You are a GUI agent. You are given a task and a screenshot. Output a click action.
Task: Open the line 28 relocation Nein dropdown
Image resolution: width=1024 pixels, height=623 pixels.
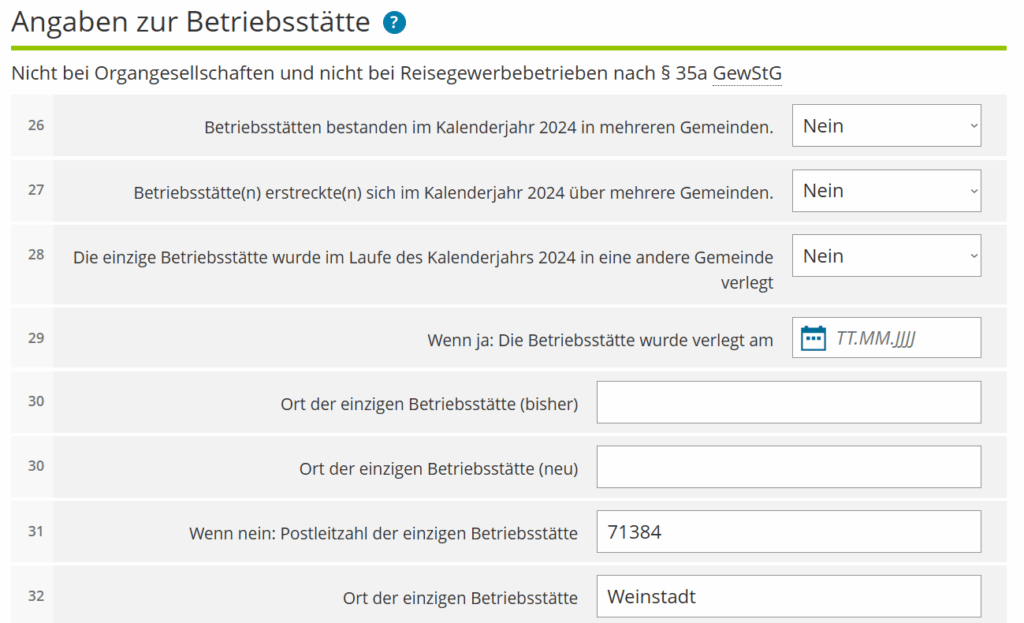tap(886, 256)
